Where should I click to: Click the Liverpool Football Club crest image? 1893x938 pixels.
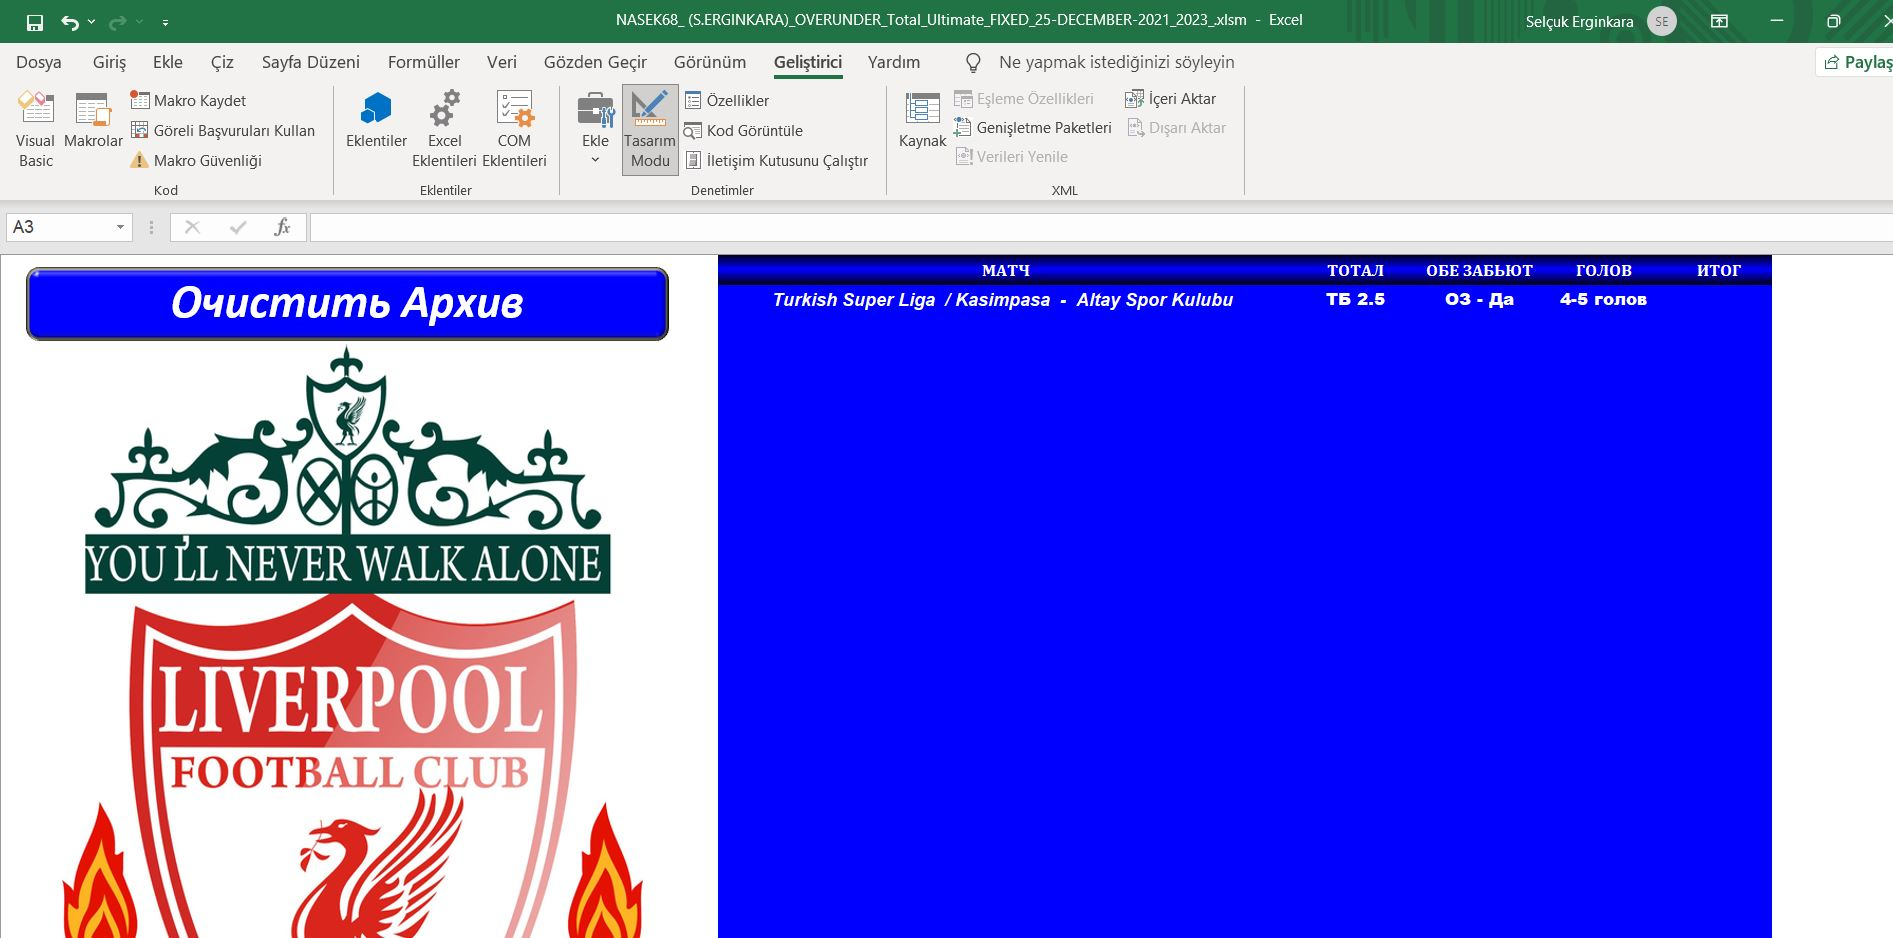[x=347, y=642]
